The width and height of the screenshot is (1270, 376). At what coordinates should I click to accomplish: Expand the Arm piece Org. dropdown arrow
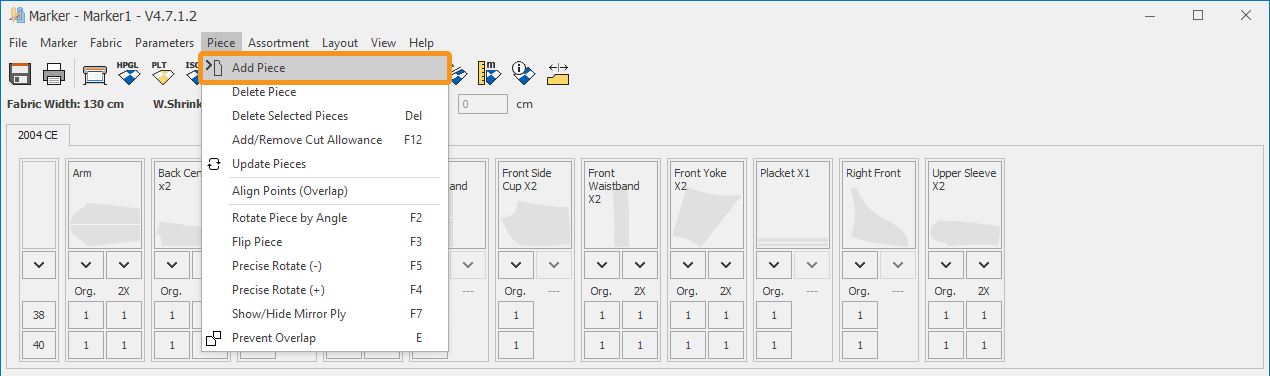(x=86, y=265)
